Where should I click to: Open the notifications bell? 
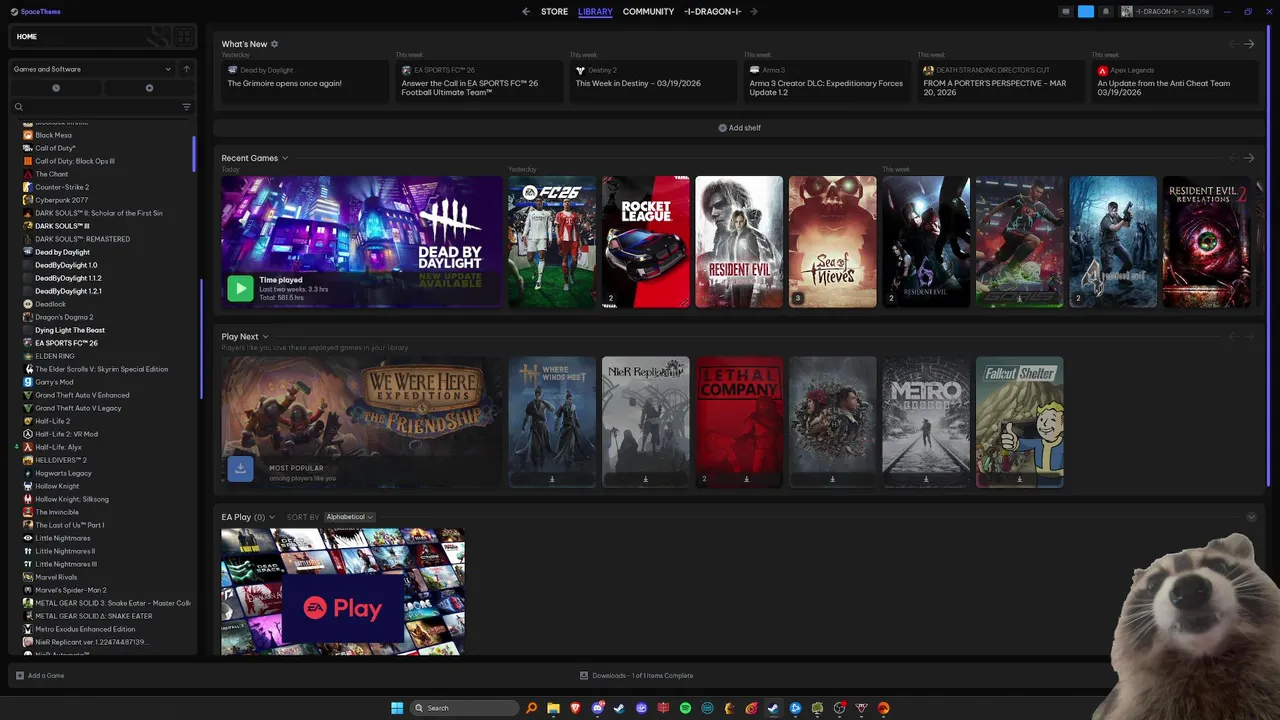[x=1105, y=12]
